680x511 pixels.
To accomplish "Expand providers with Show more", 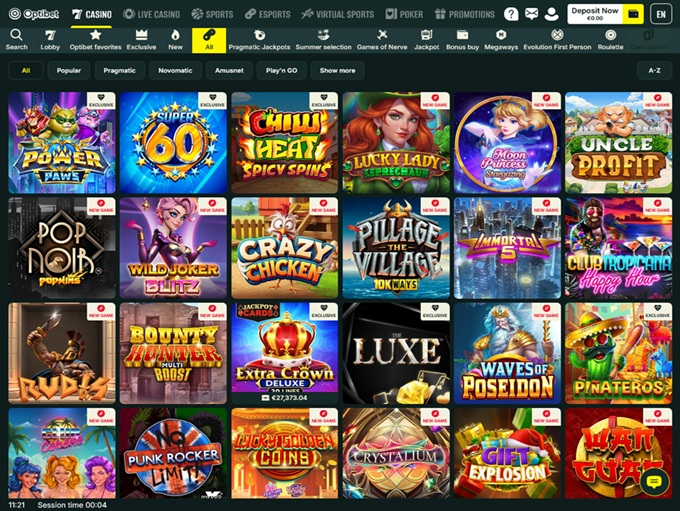I will tap(337, 71).
